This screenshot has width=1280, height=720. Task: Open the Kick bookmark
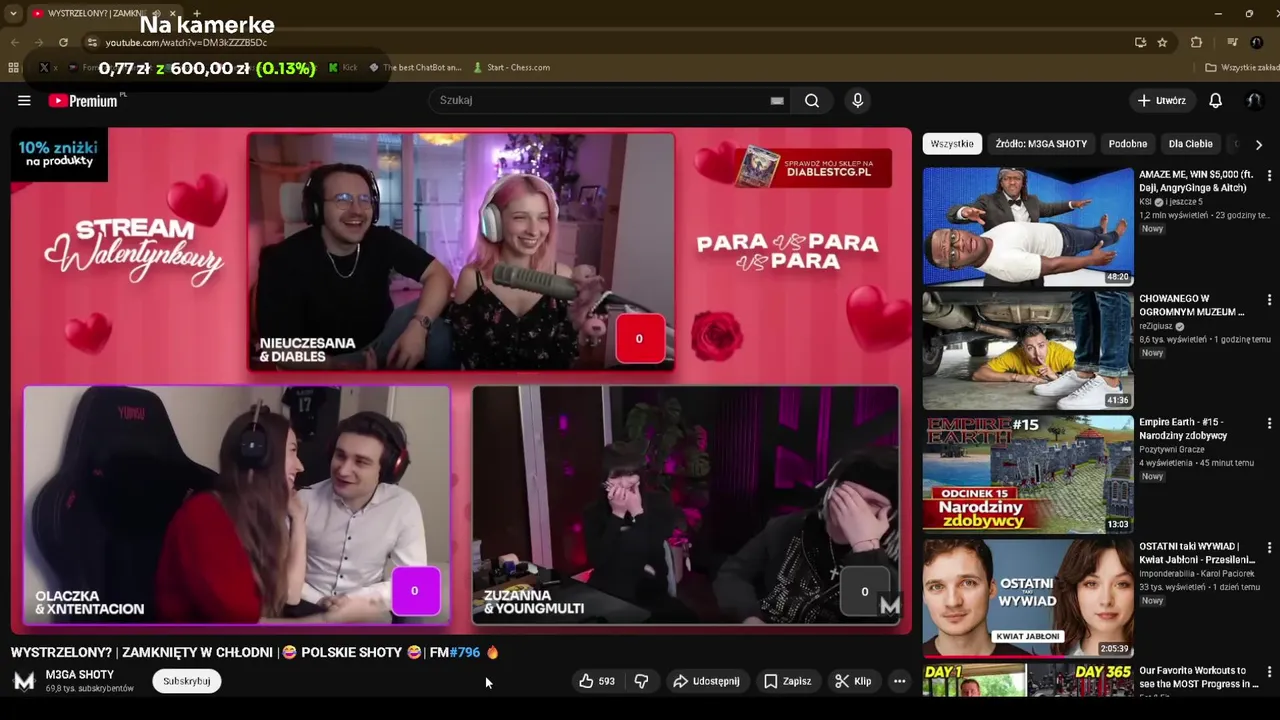coord(342,67)
